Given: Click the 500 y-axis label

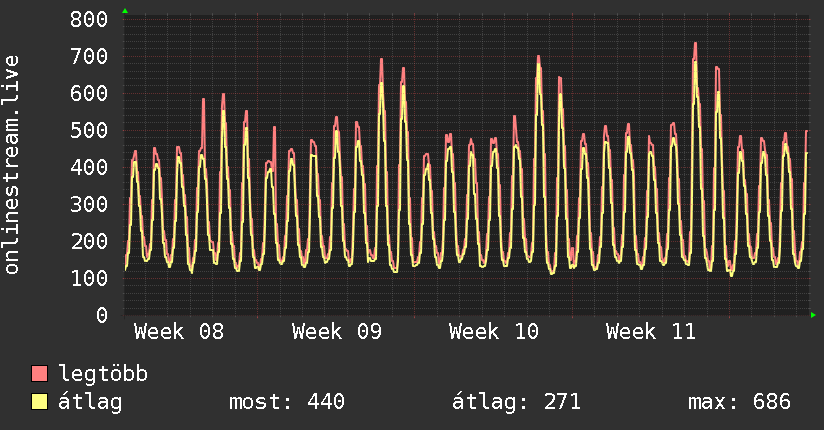Looking at the screenshot, I should [x=90, y=130].
